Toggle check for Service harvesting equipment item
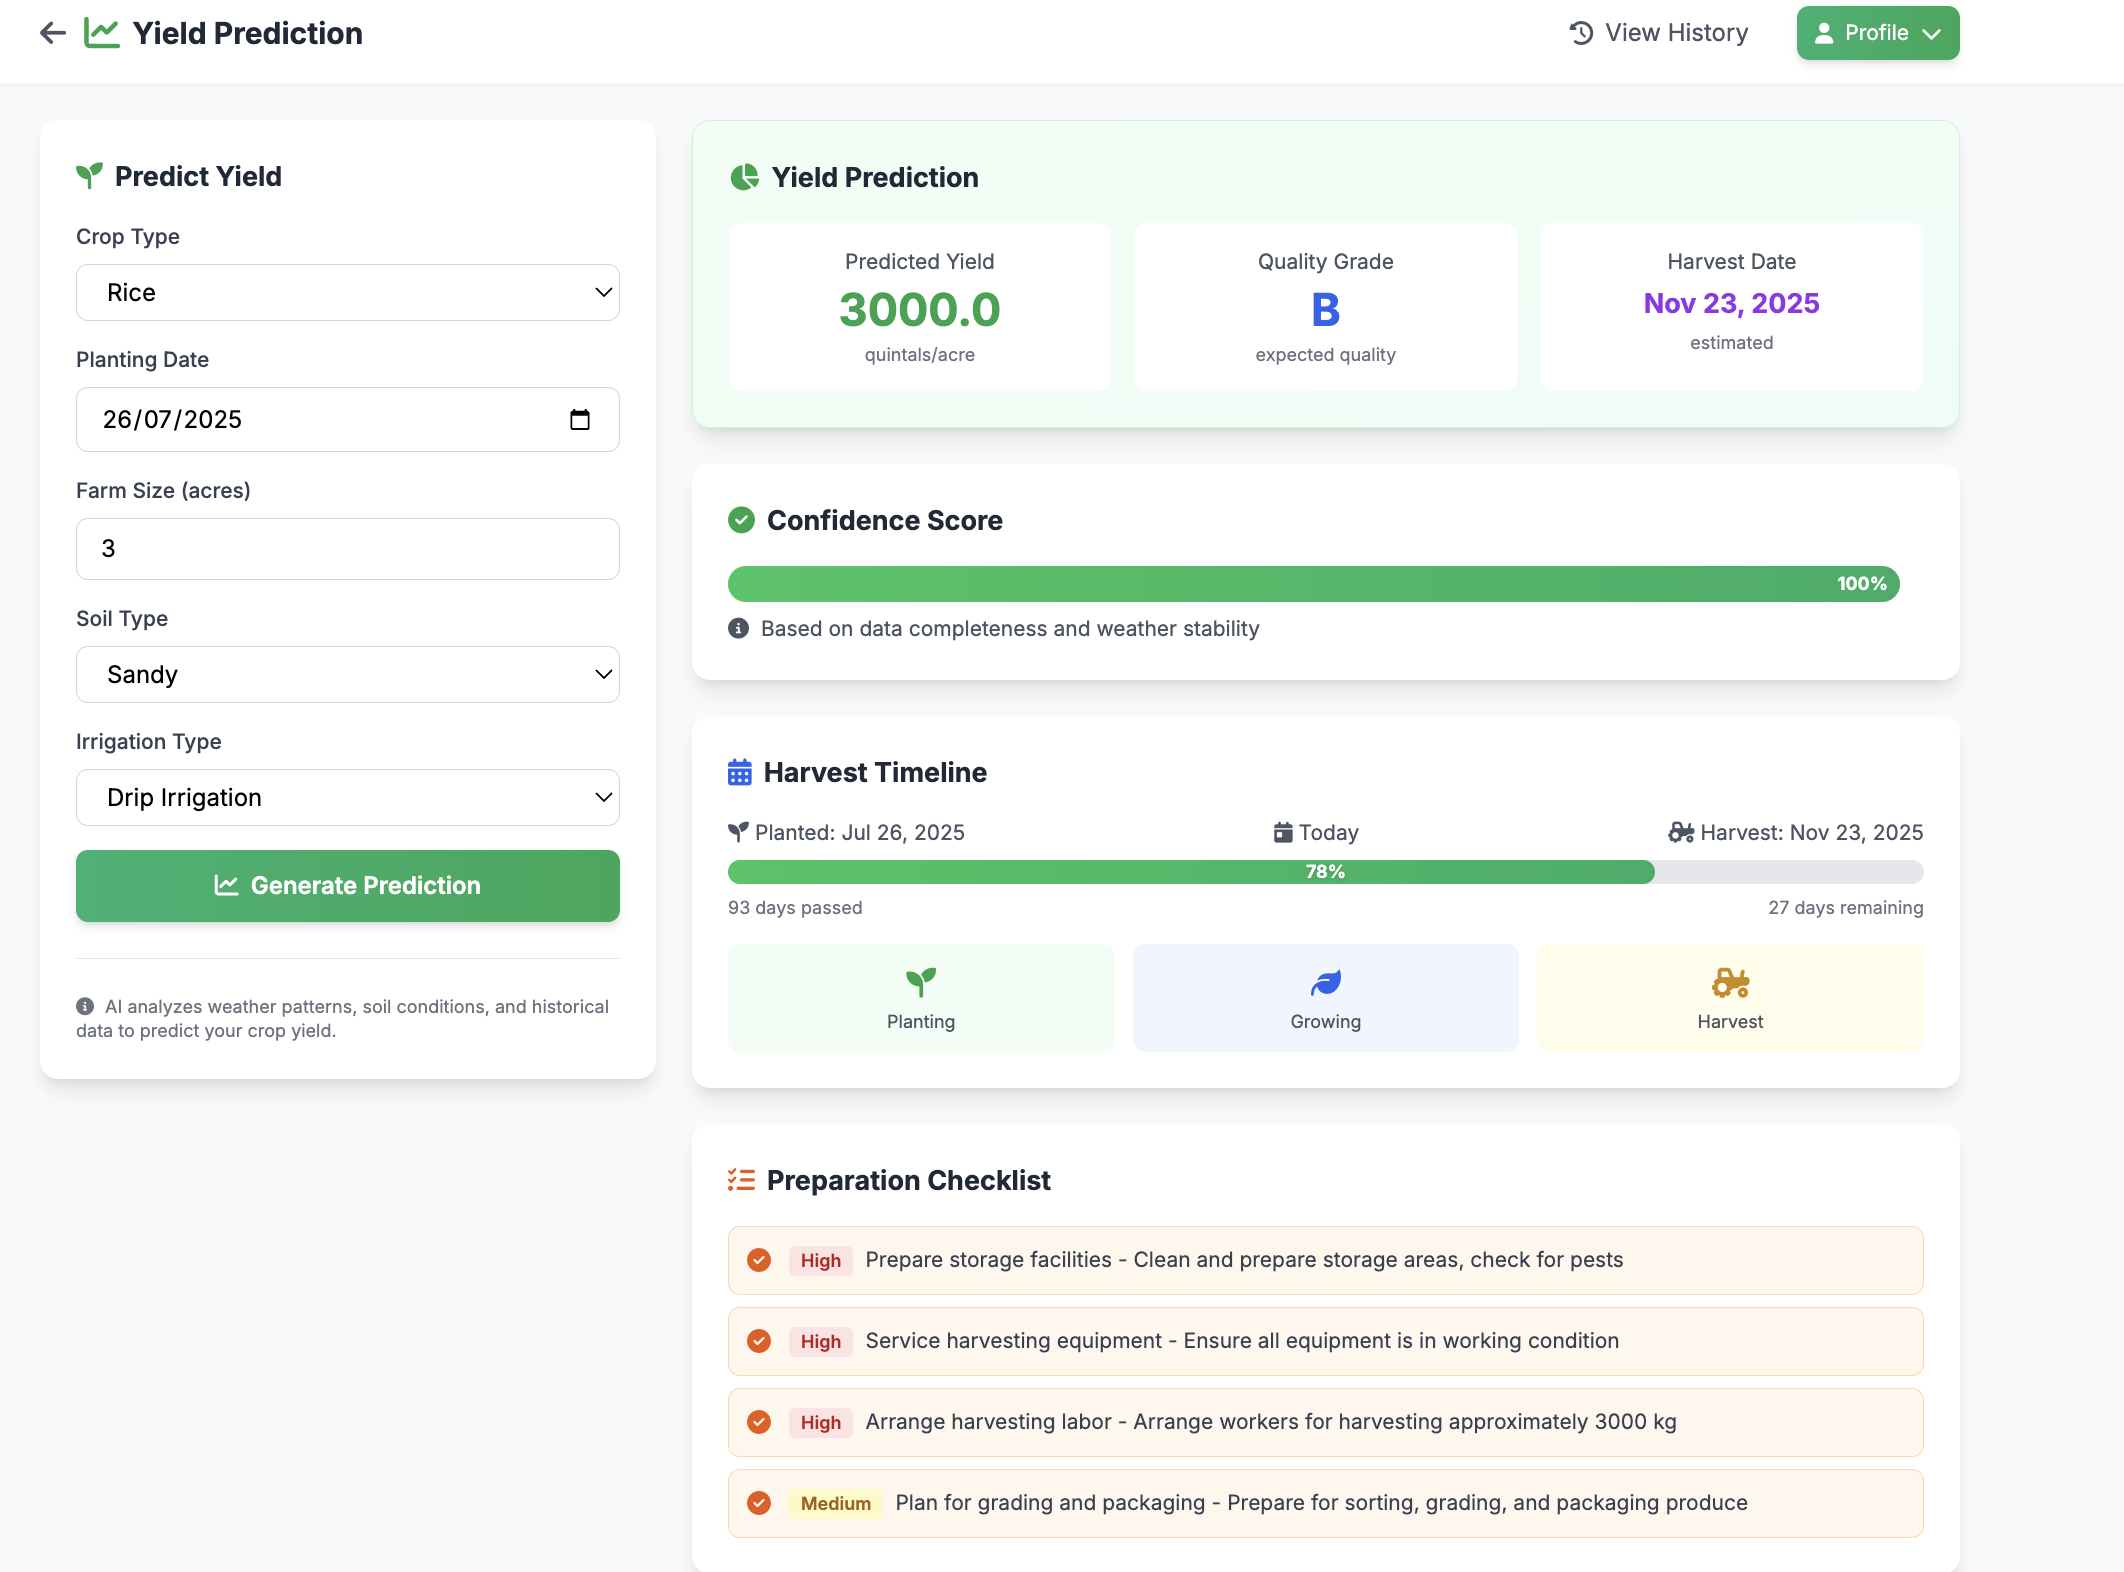 pos(759,1341)
